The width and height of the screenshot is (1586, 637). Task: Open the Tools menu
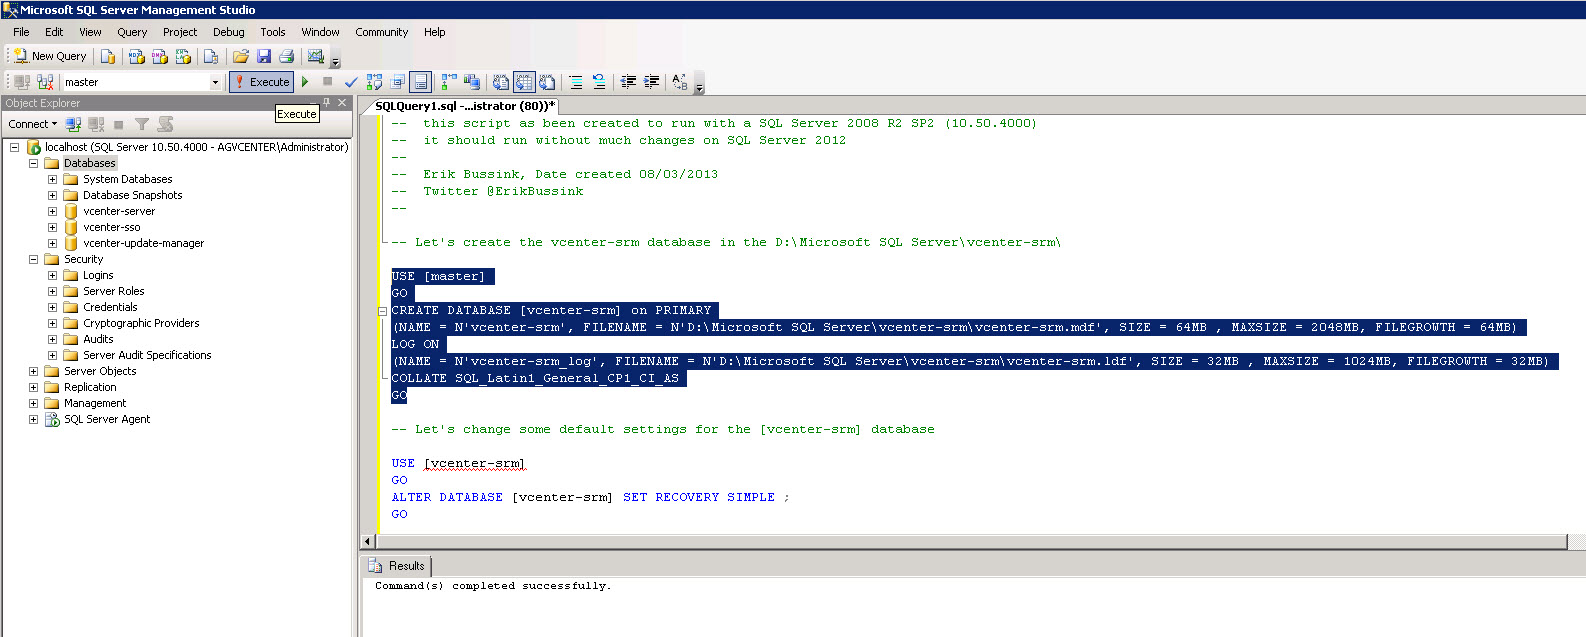click(x=273, y=32)
